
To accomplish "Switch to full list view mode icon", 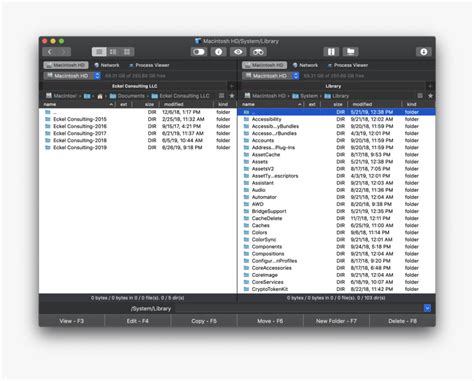I will pos(99,52).
